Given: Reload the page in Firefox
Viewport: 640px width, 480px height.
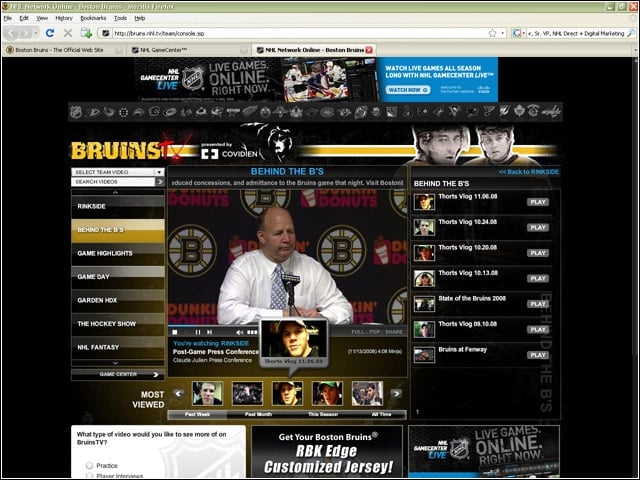Looking at the screenshot, I should (x=50, y=33).
